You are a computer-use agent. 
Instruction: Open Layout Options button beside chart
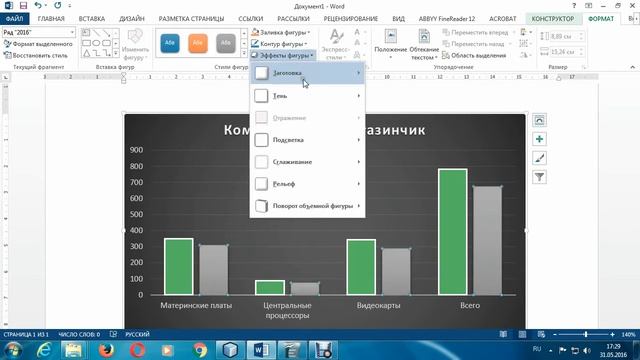[x=539, y=120]
